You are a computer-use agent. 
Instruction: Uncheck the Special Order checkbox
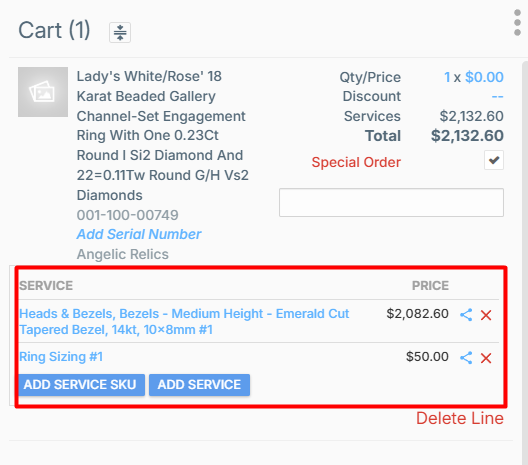pyautogui.click(x=494, y=160)
